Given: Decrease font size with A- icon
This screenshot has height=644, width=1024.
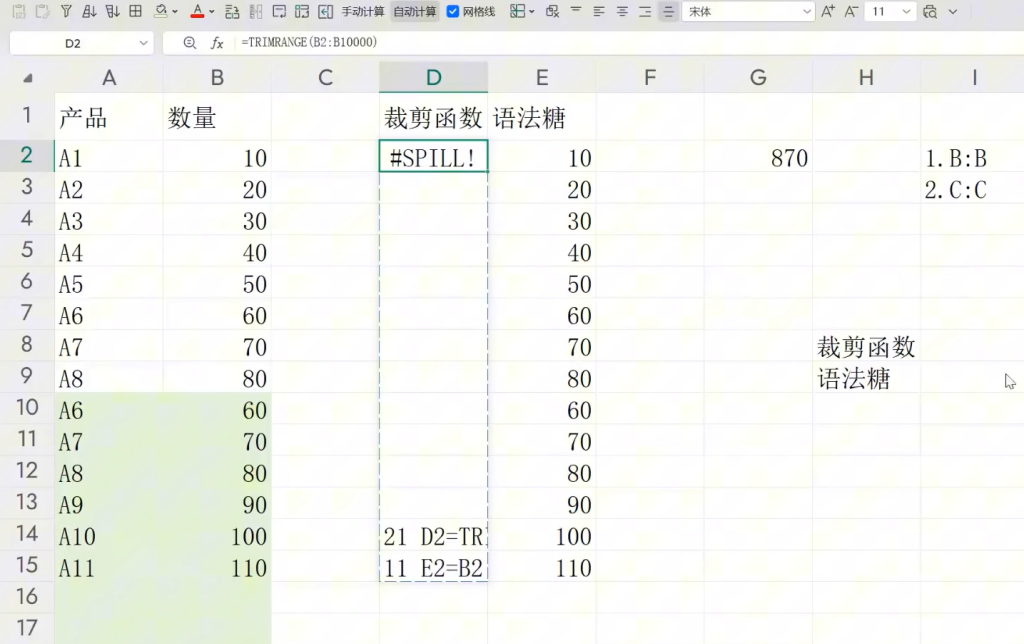Looking at the screenshot, I should click(851, 11).
